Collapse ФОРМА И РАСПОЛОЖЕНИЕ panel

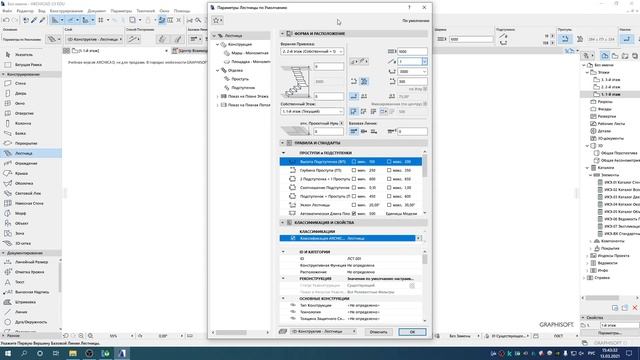click(282, 33)
